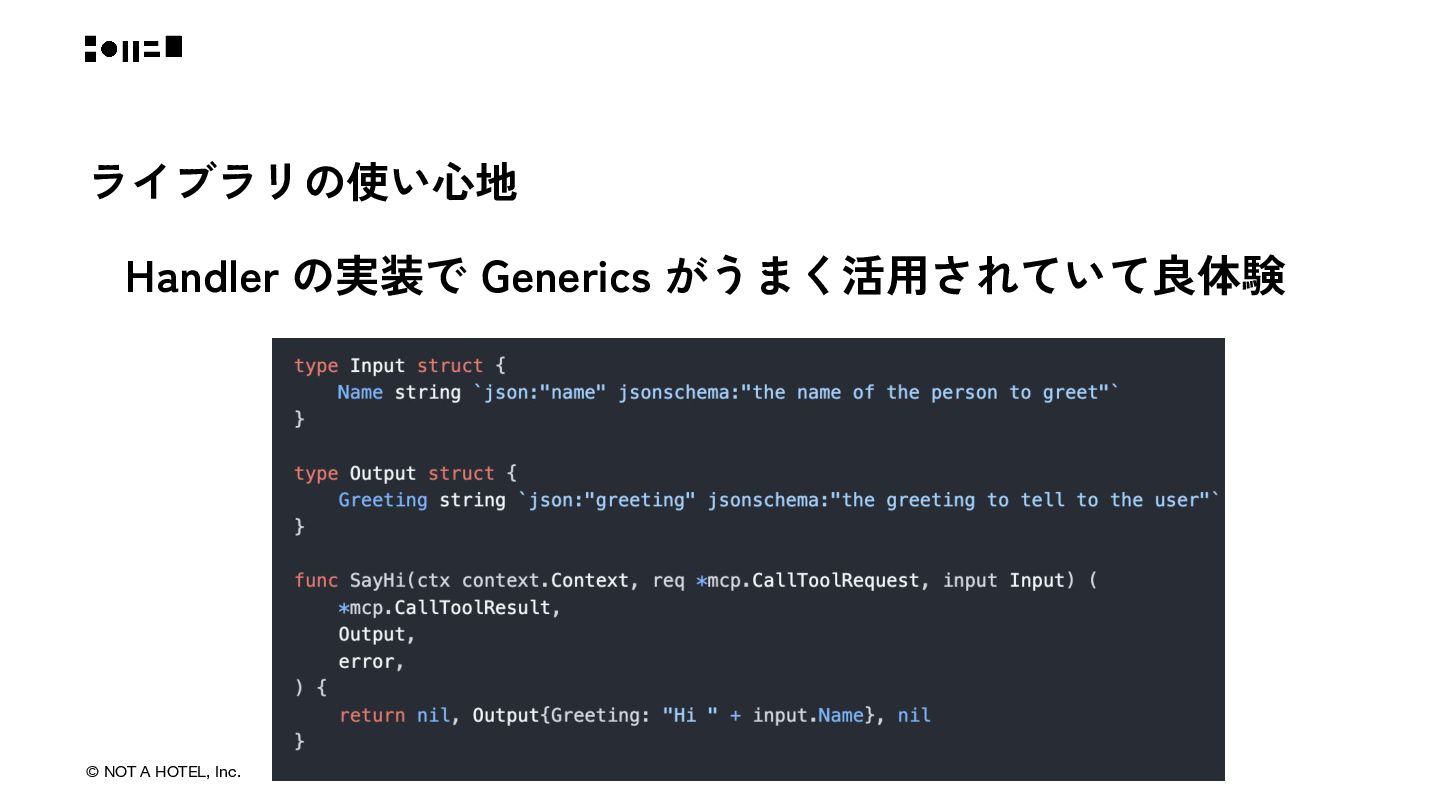Click the code screenshot image
This screenshot has height=810, width=1440.
[748, 559]
